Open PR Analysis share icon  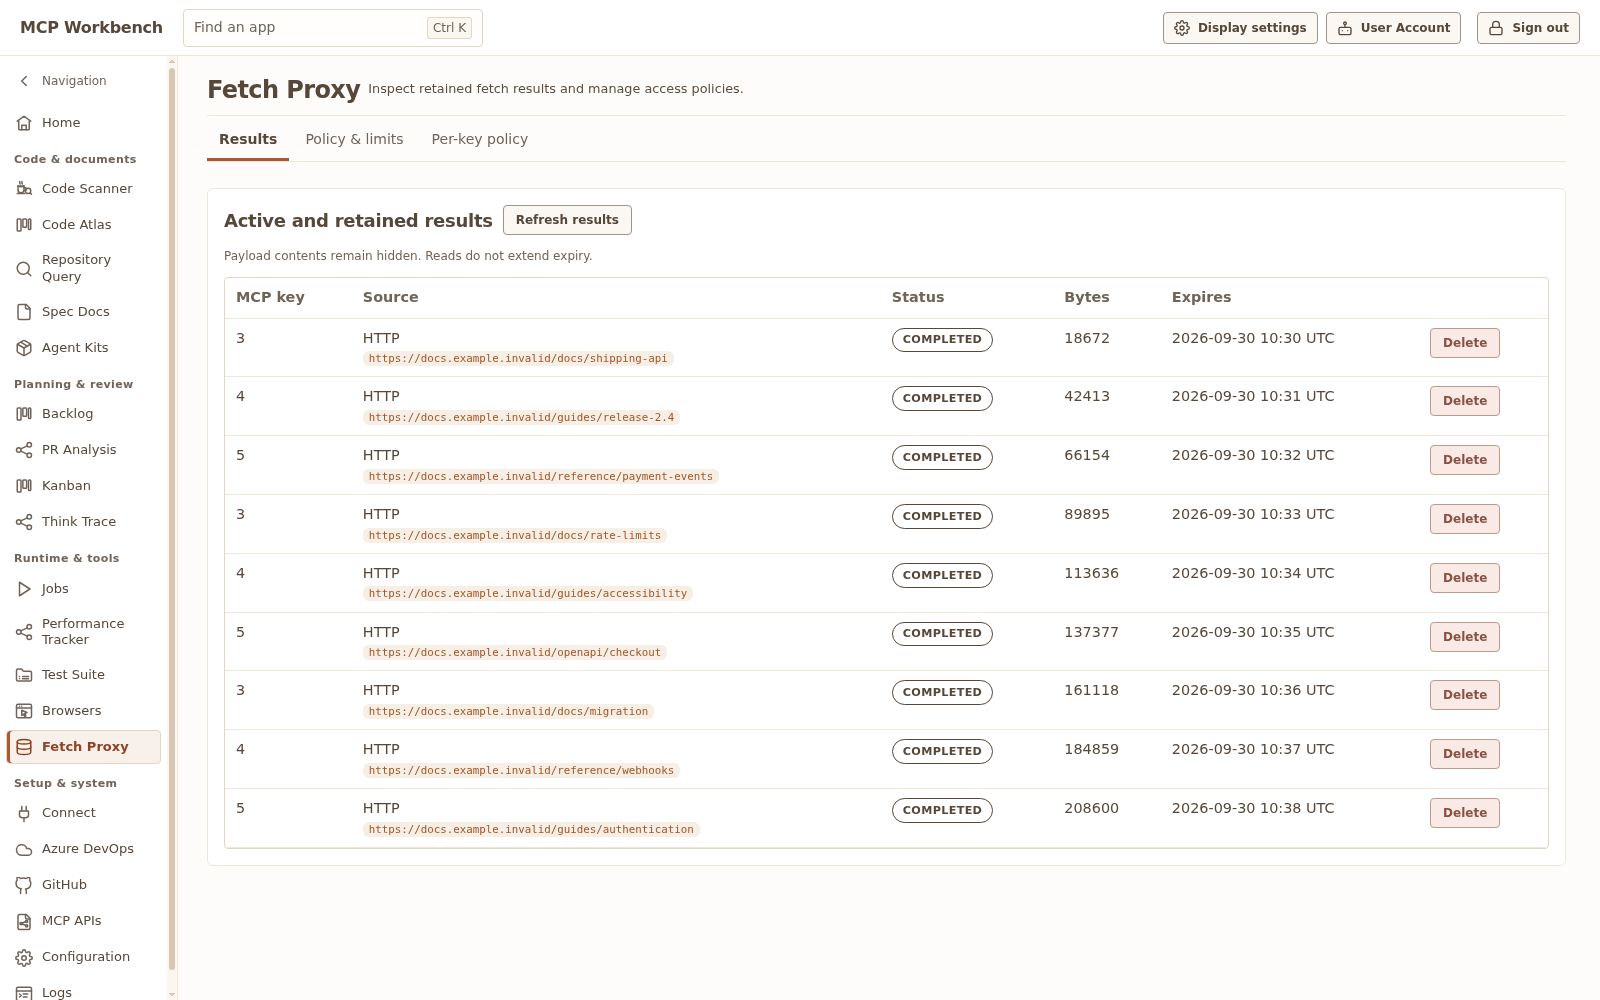coord(24,450)
